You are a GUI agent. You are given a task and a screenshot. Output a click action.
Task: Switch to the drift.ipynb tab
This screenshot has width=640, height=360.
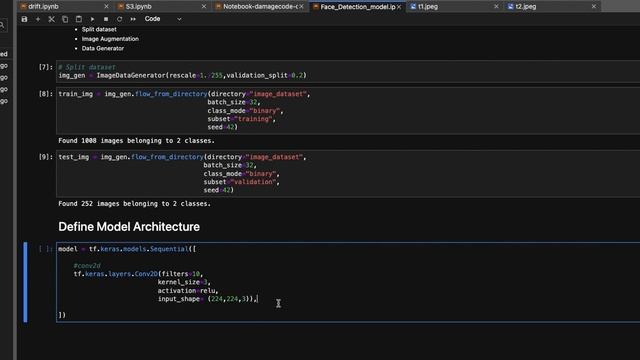click(43, 7)
